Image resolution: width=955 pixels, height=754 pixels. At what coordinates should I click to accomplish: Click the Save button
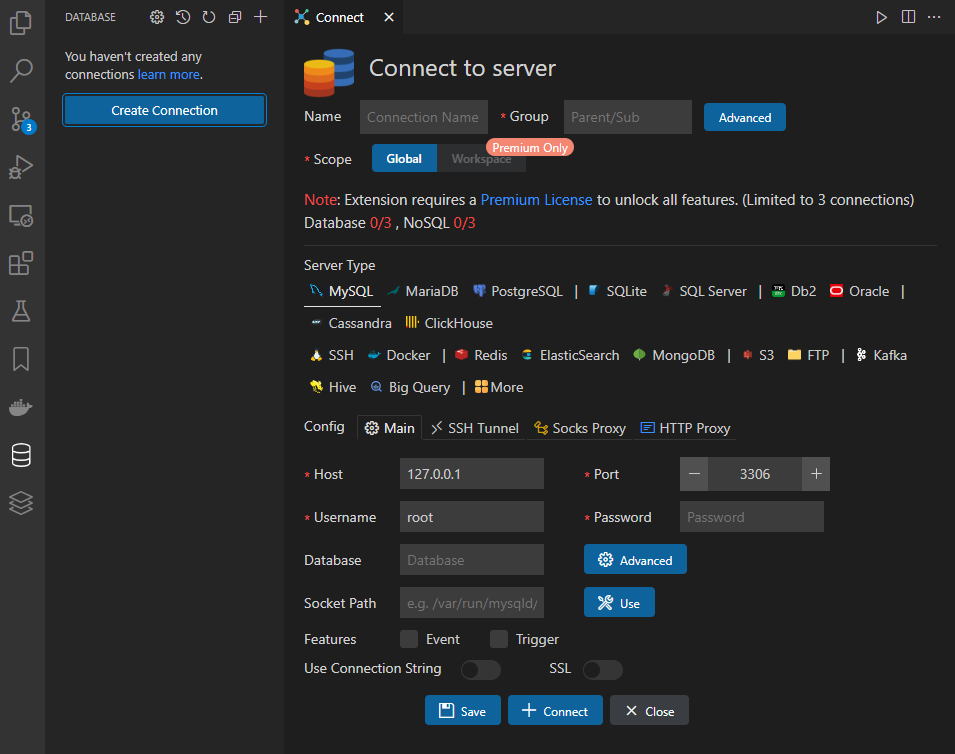coord(463,710)
